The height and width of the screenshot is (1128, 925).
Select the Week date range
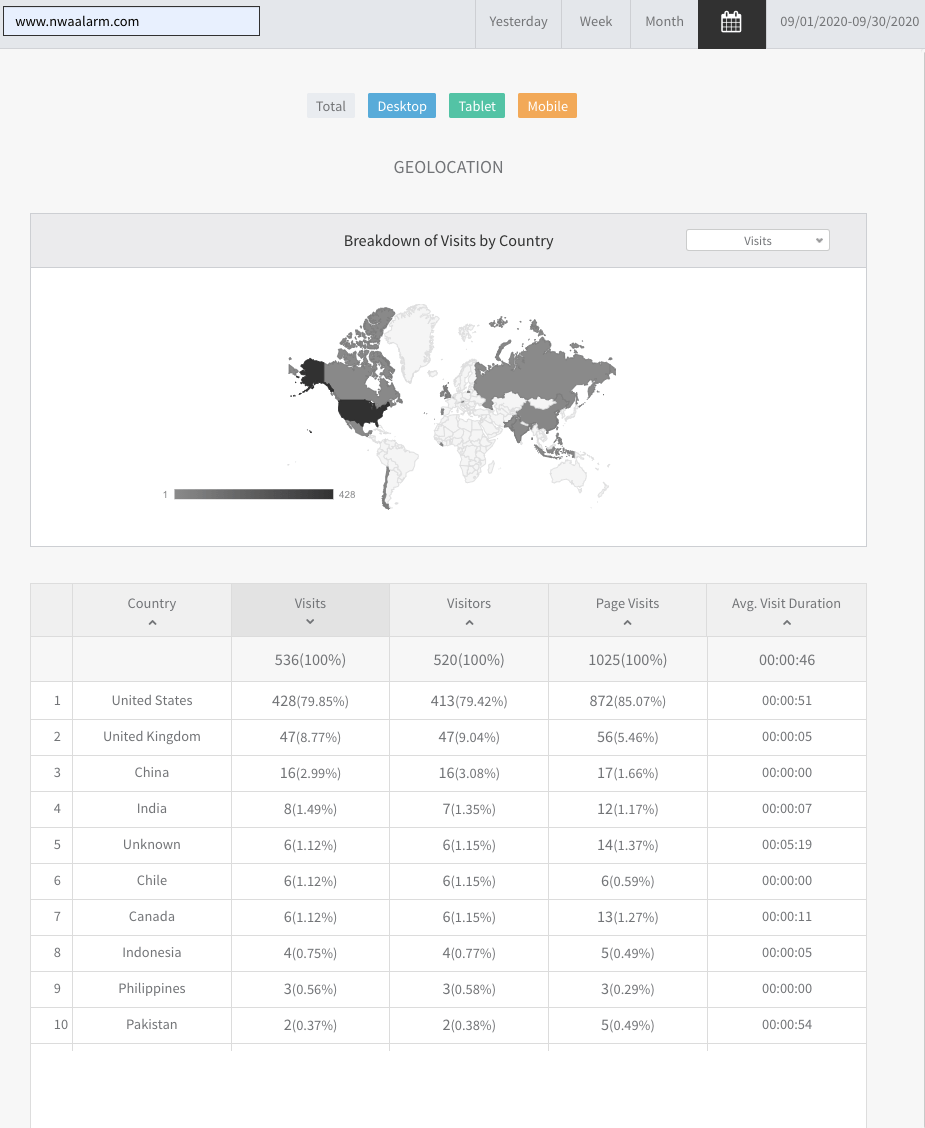596,22
